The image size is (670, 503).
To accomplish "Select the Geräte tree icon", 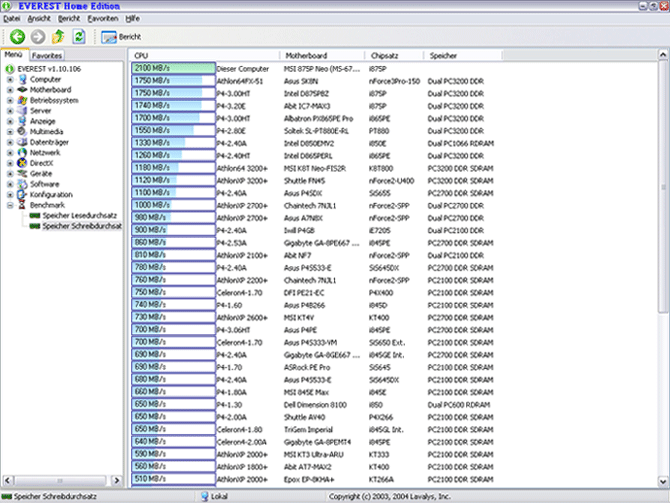I will pyautogui.click(x=22, y=174).
